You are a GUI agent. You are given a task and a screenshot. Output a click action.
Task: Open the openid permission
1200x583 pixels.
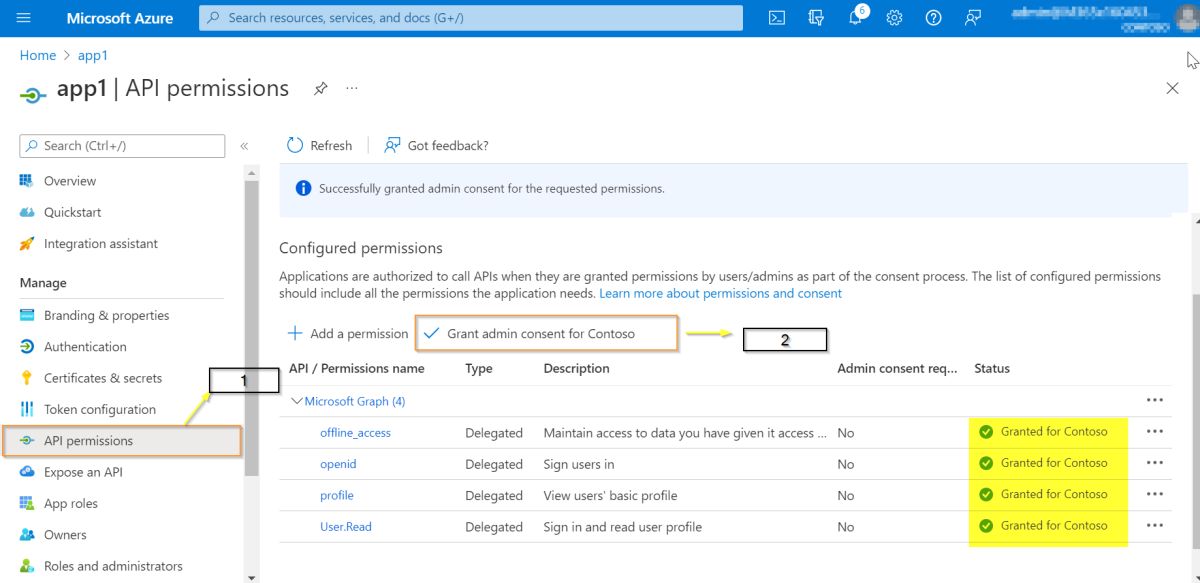point(338,464)
